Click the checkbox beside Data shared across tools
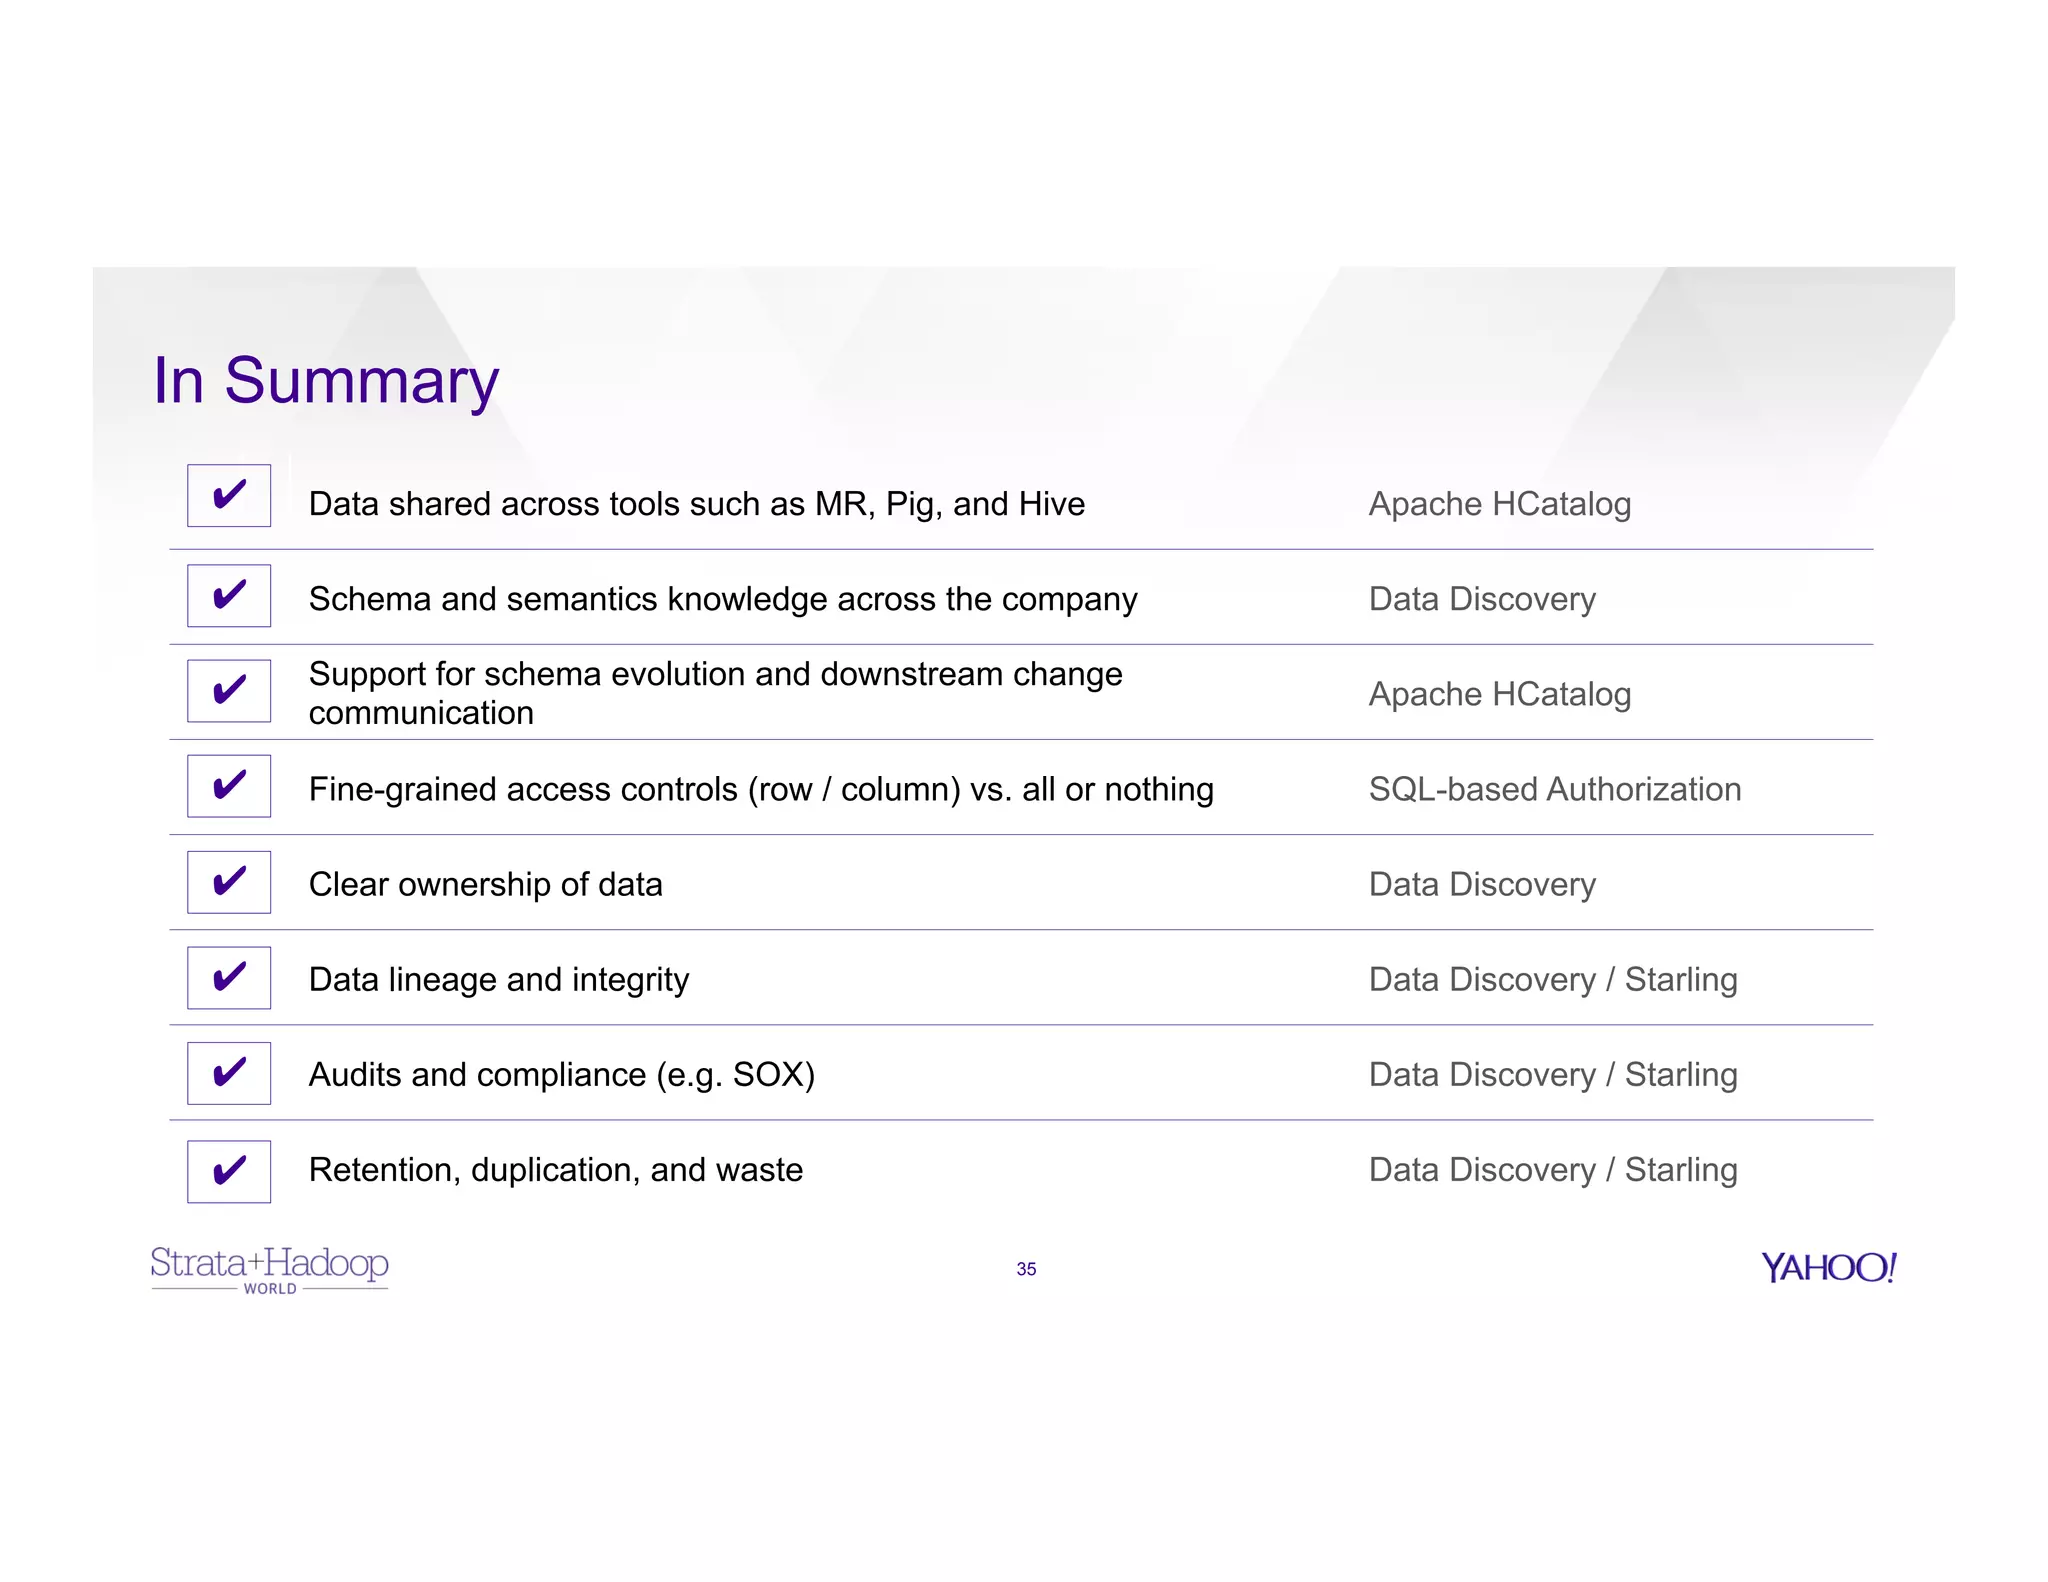 point(229,495)
